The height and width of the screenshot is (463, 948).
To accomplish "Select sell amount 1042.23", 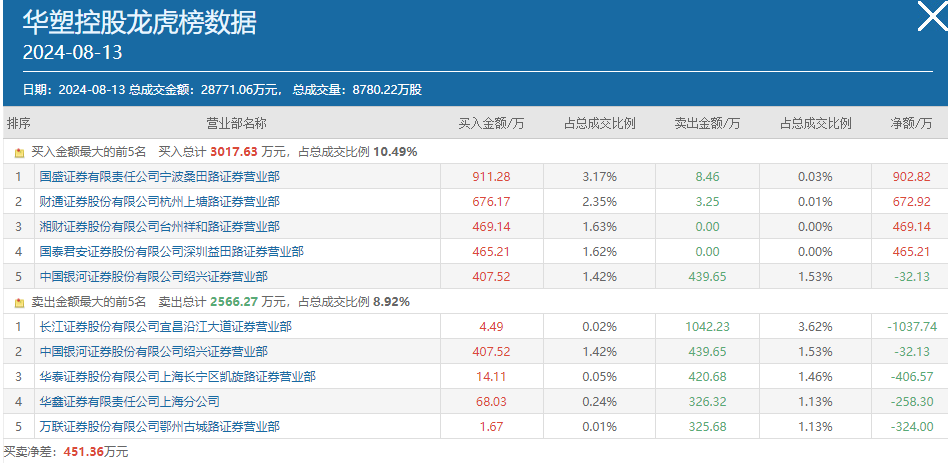I will [x=707, y=327].
